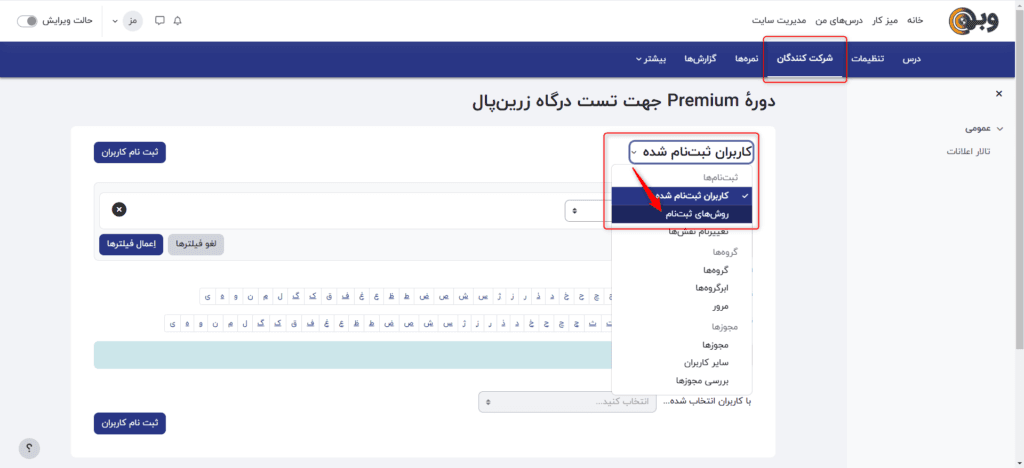Open the help question mark button

(29, 447)
